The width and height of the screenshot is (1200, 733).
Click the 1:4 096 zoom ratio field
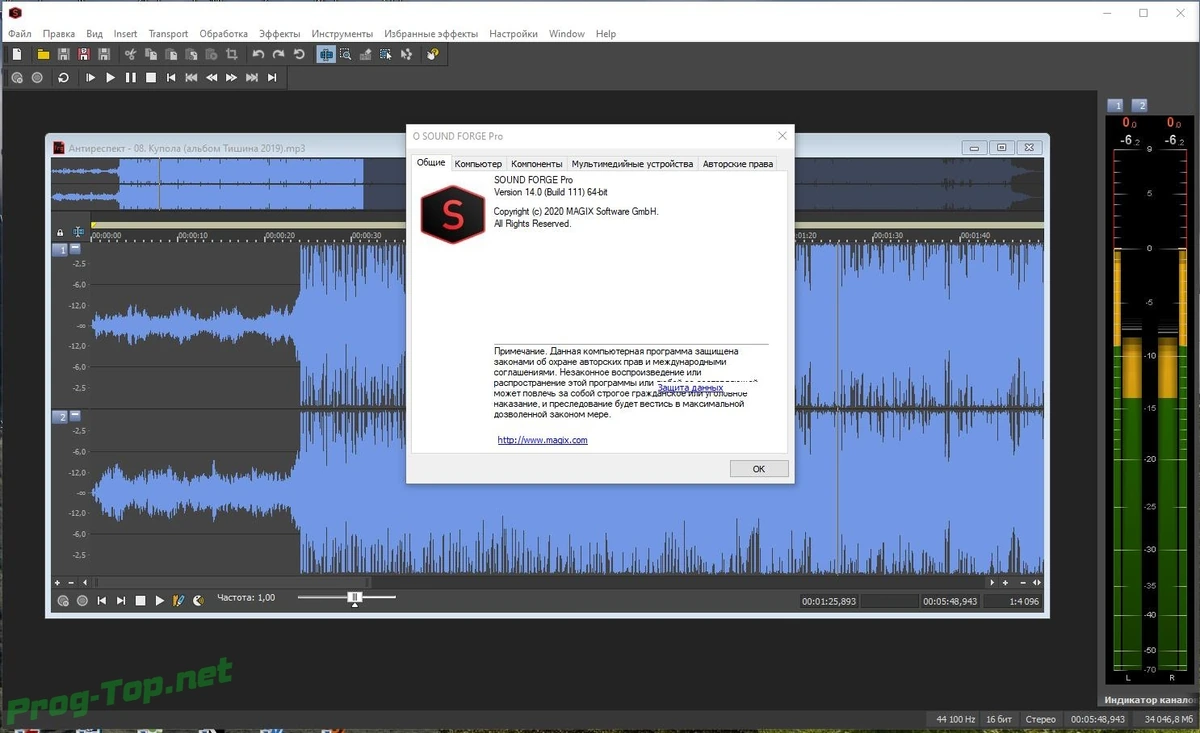[1013, 601]
